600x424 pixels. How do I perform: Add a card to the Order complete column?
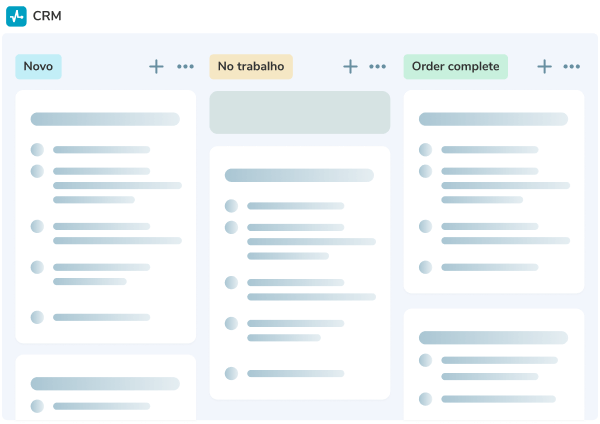(x=544, y=67)
